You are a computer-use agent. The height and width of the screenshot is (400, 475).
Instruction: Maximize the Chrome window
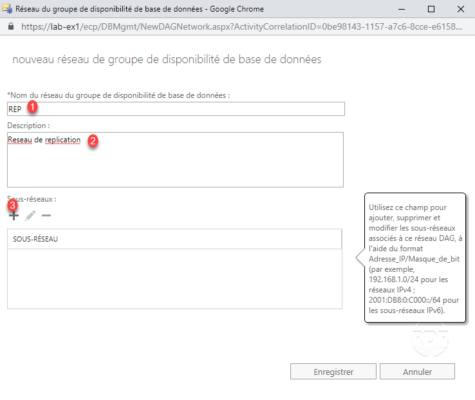(x=431, y=9)
